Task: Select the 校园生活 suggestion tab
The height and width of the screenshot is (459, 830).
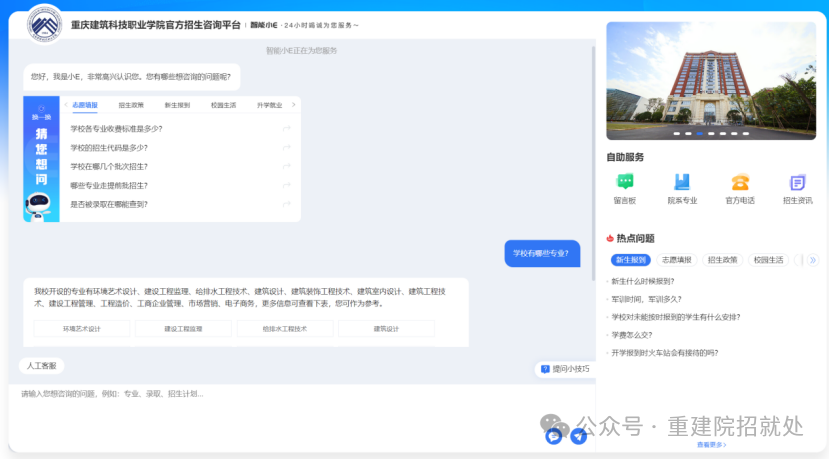Action: point(223,104)
